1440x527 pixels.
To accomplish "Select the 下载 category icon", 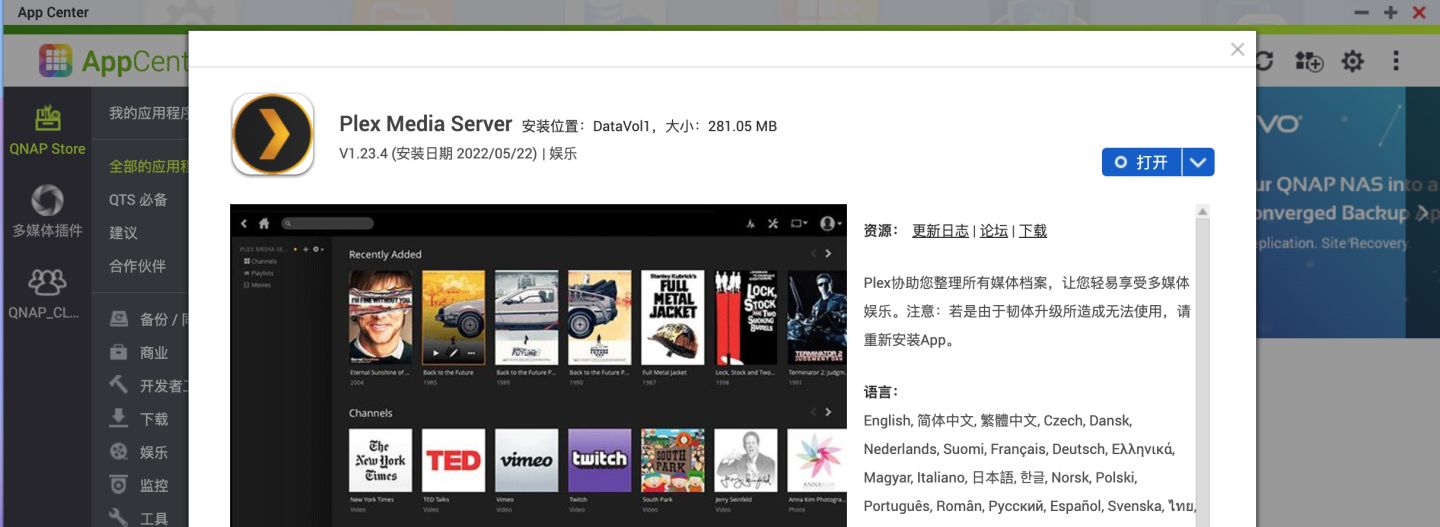I will pyautogui.click(x=119, y=418).
